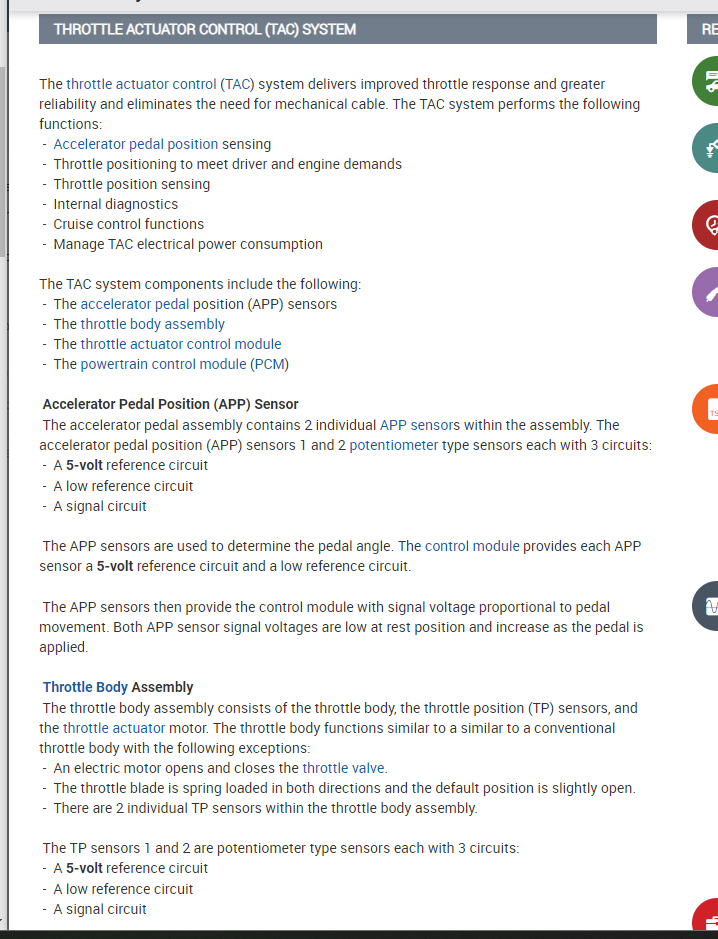Open the teal wiring diagram icon

[707, 149]
